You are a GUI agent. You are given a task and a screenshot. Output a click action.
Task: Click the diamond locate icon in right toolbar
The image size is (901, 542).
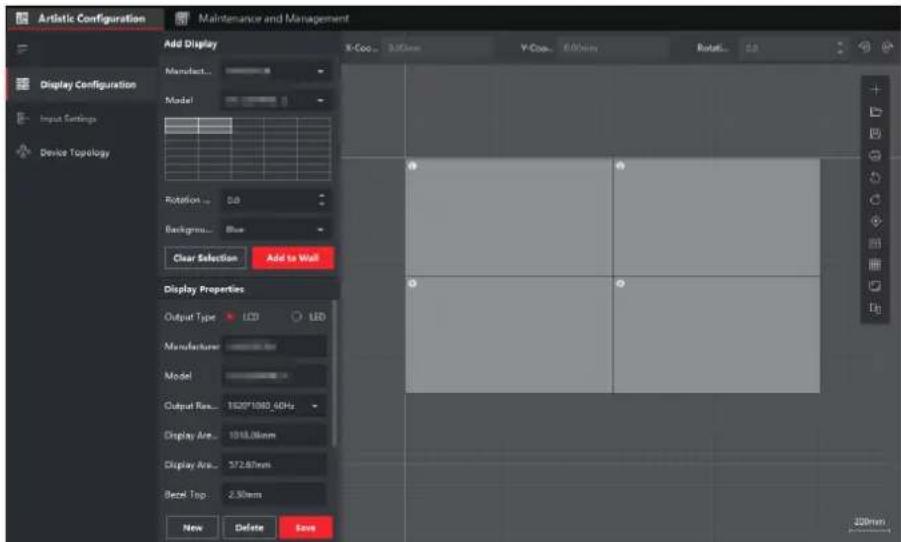[875, 221]
